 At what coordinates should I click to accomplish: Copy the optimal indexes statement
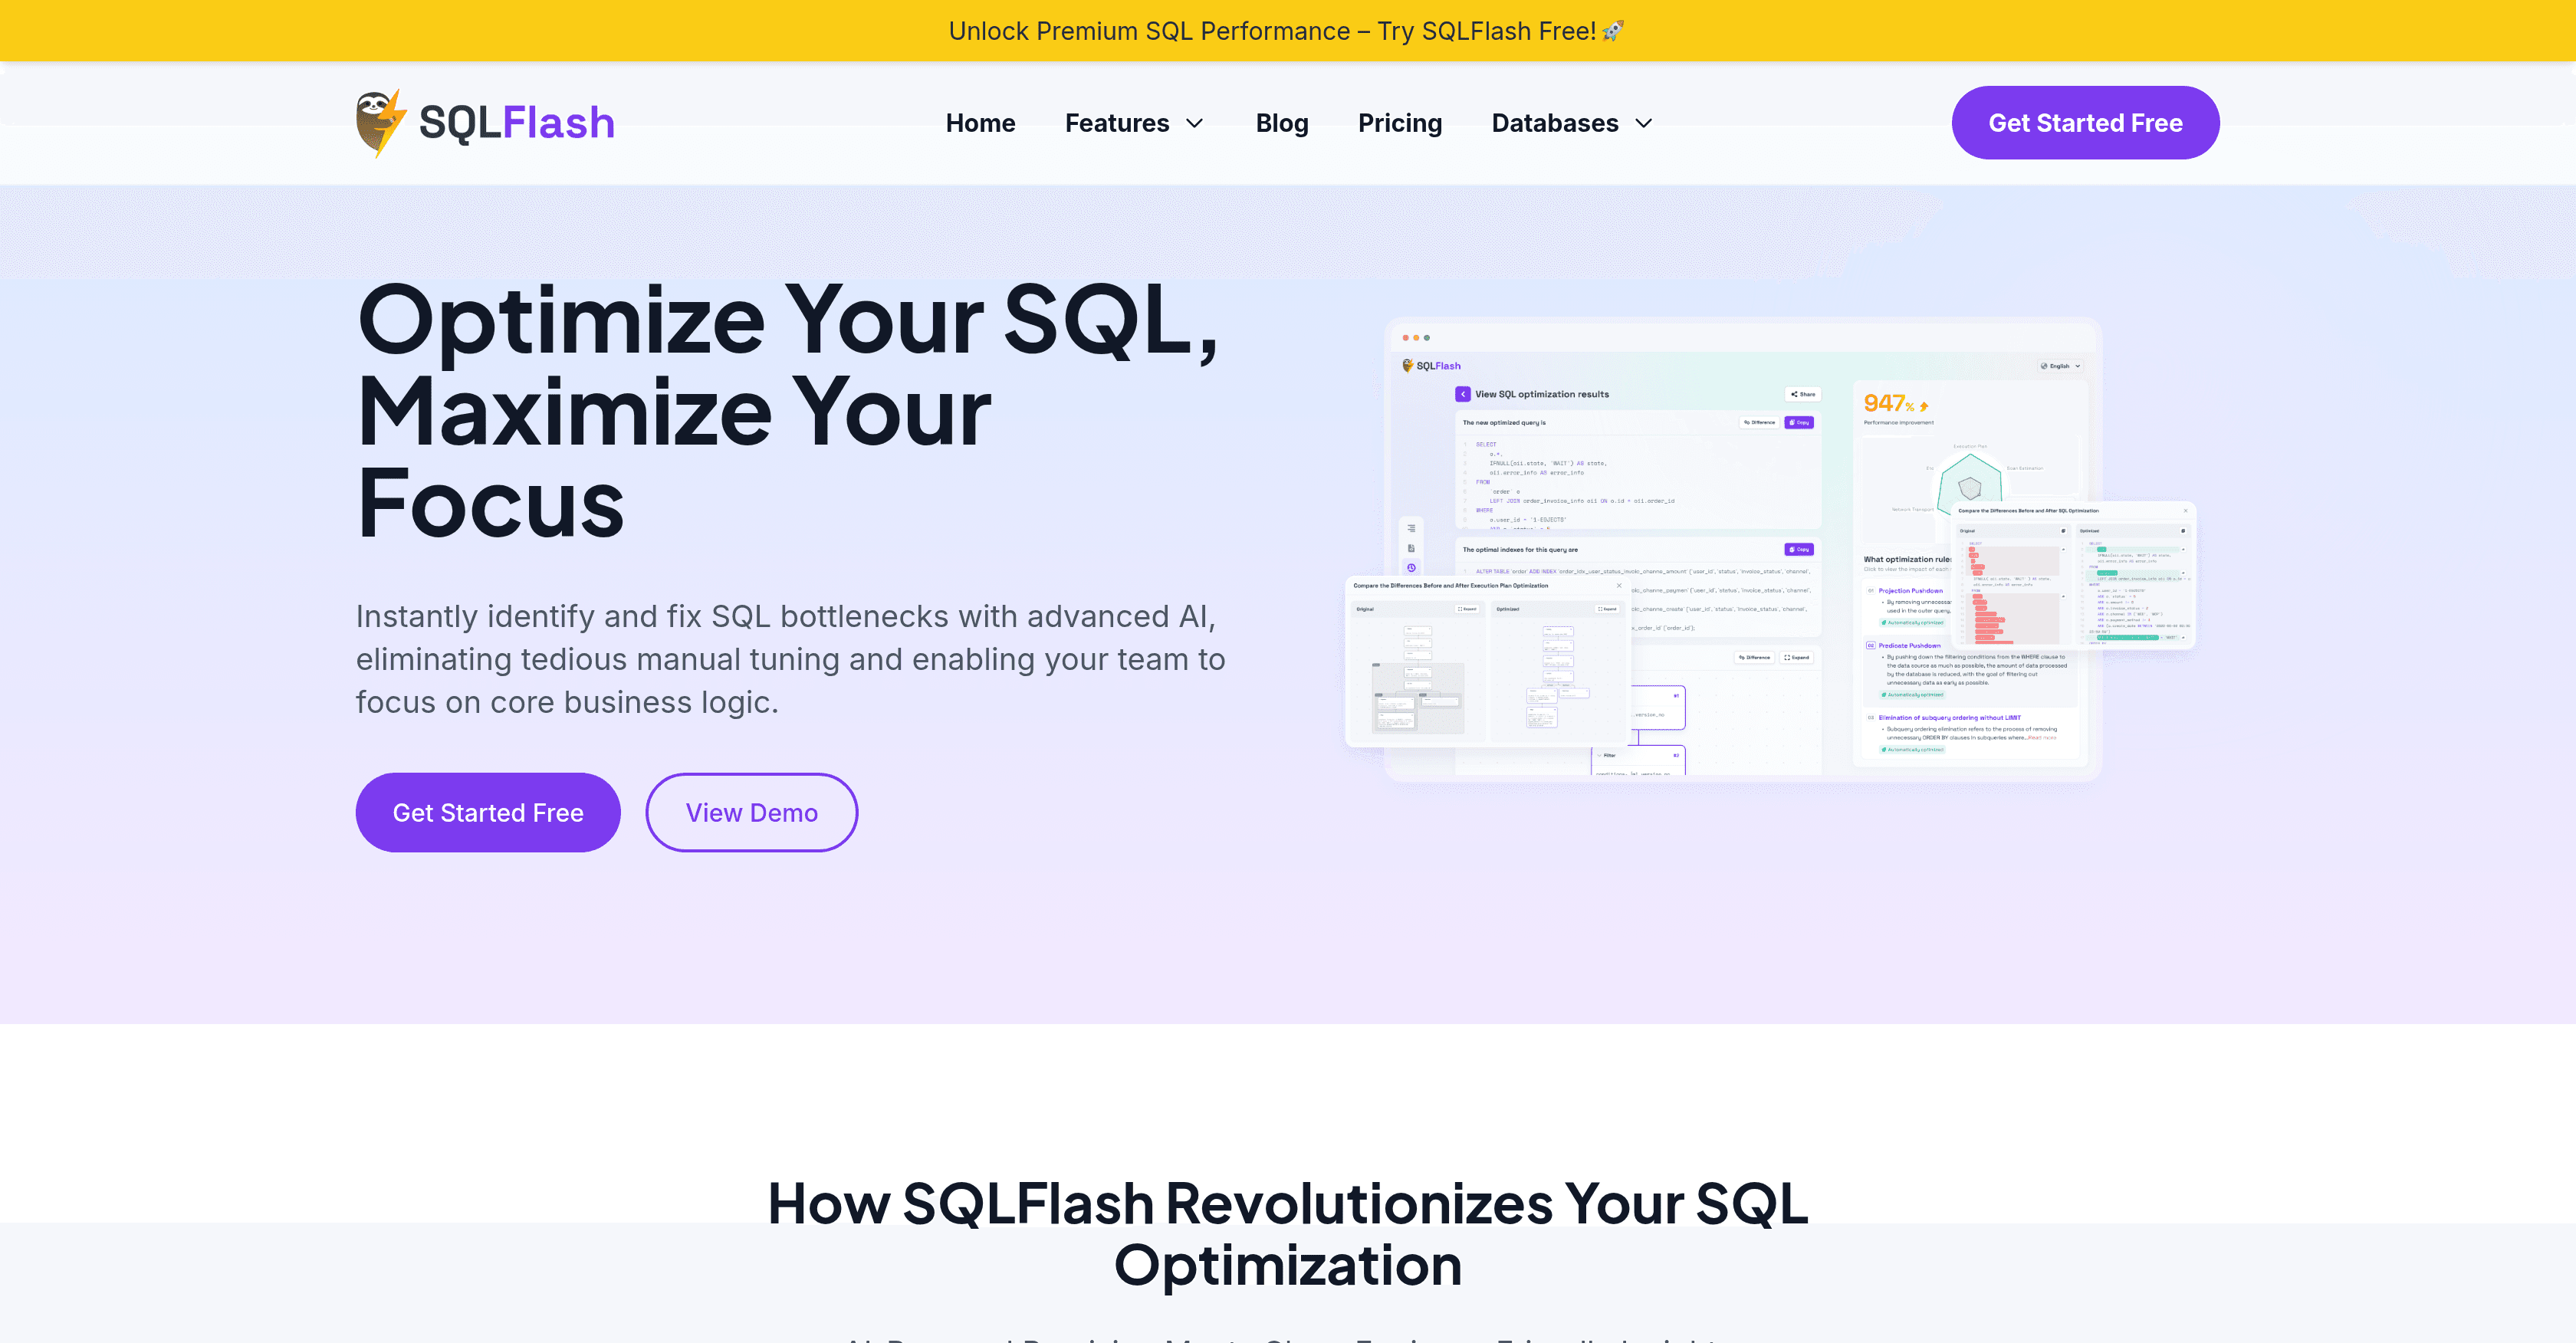tap(1799, 549)
